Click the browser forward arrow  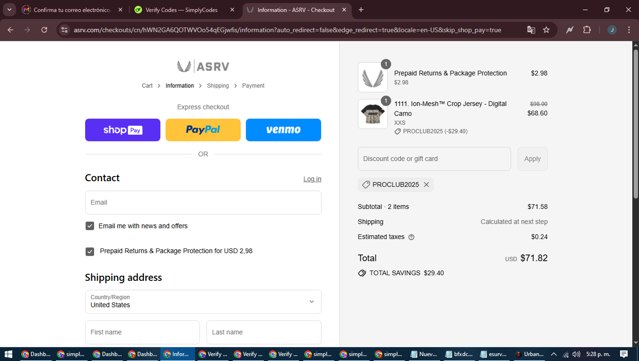point(27,30)
